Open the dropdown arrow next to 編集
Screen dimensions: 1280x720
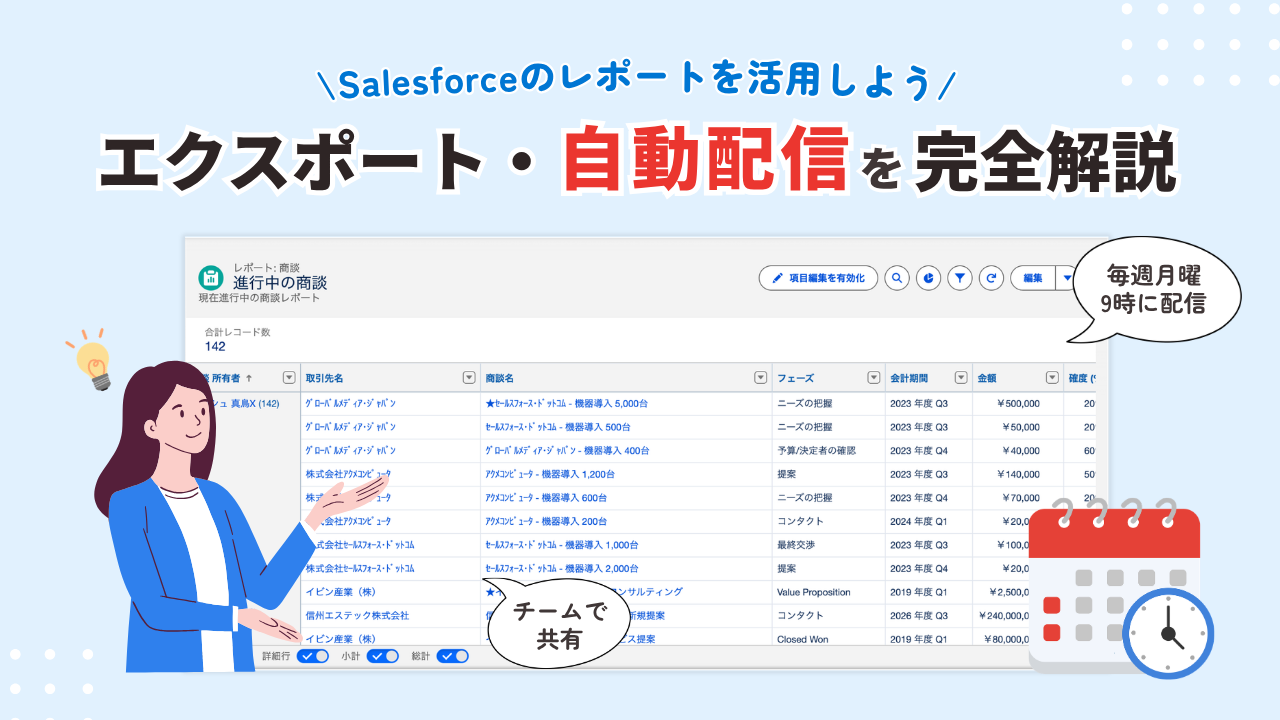[x=1067, y=278]
